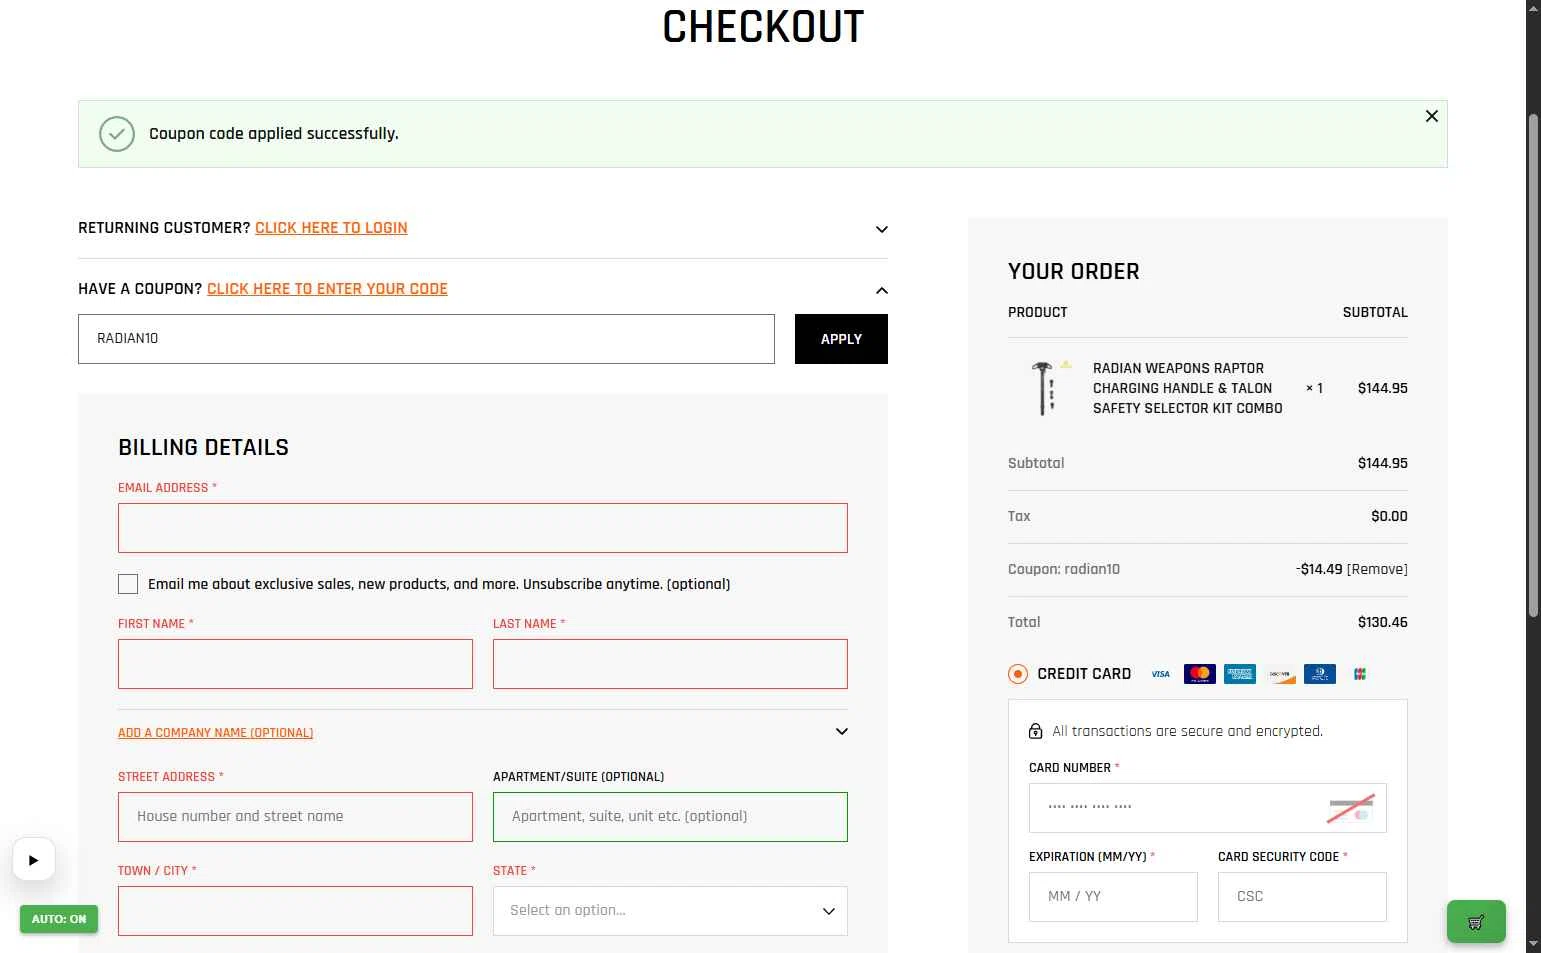Apply the coupon with the APPLY button
This screenshot has width=1541, height=953.
[841, 339]
